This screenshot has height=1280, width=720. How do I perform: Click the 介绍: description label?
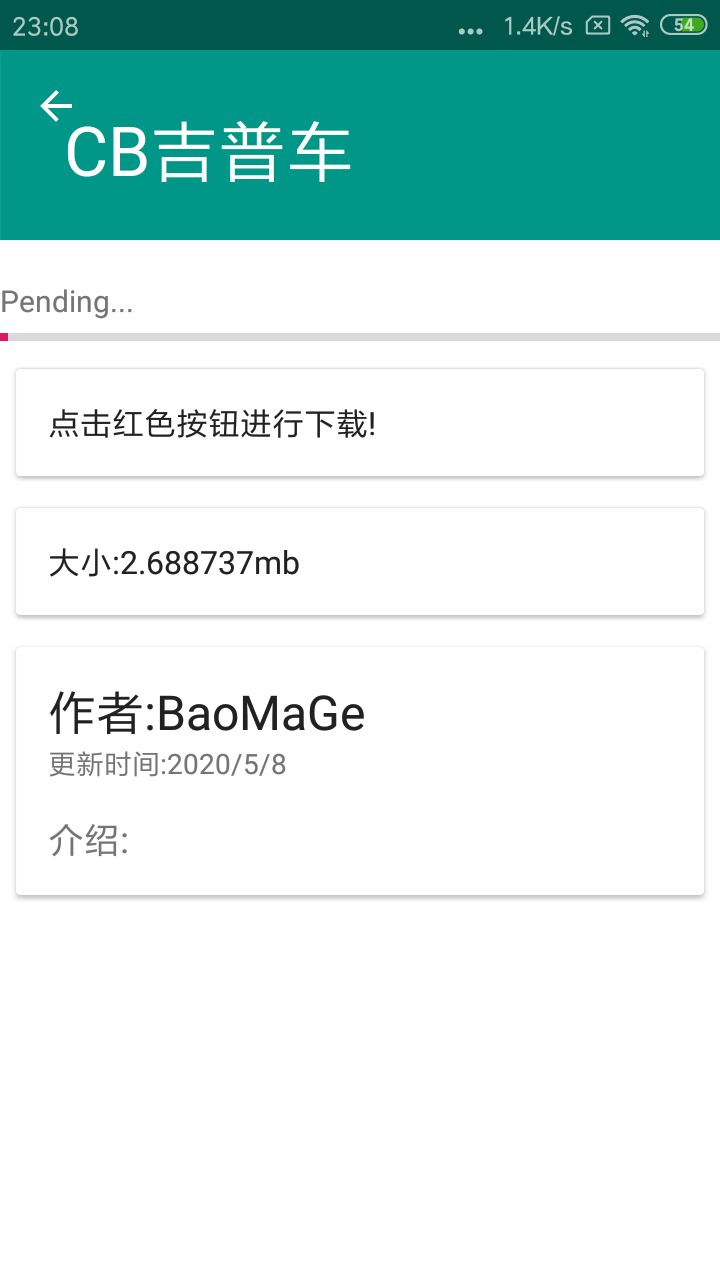[89, 842]
